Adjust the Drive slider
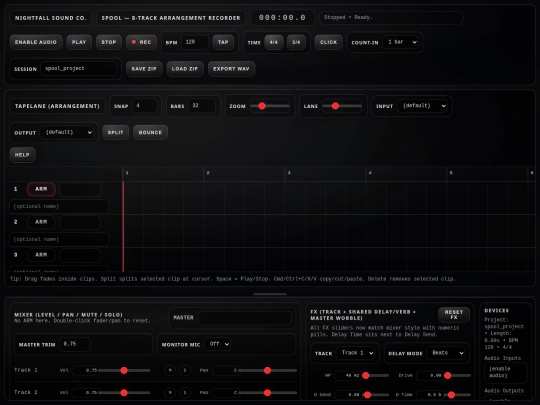The height and width of the screenshot is (405, 540). [457, 376]
